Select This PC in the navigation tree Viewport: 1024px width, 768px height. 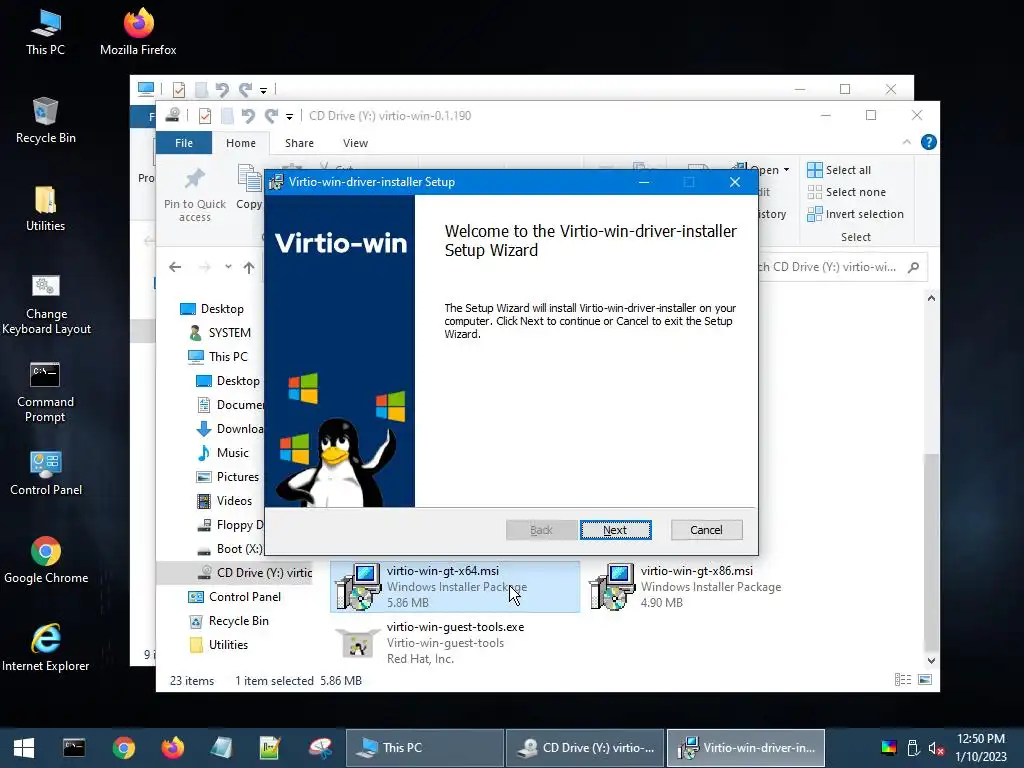point(218,357)
